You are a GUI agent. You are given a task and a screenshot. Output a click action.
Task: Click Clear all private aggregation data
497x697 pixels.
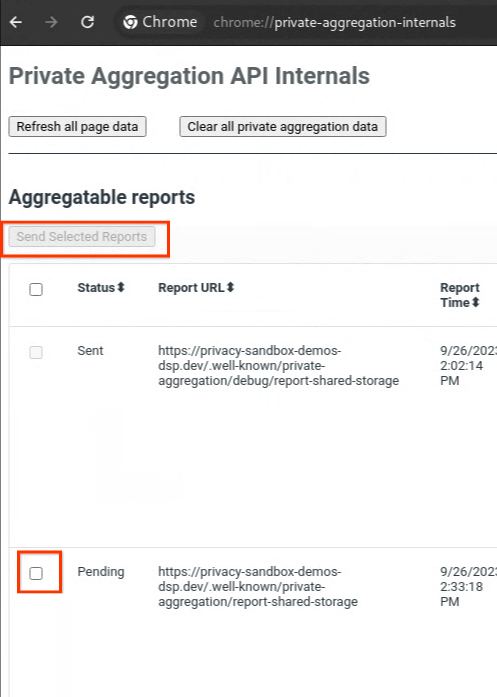point(283,127)
